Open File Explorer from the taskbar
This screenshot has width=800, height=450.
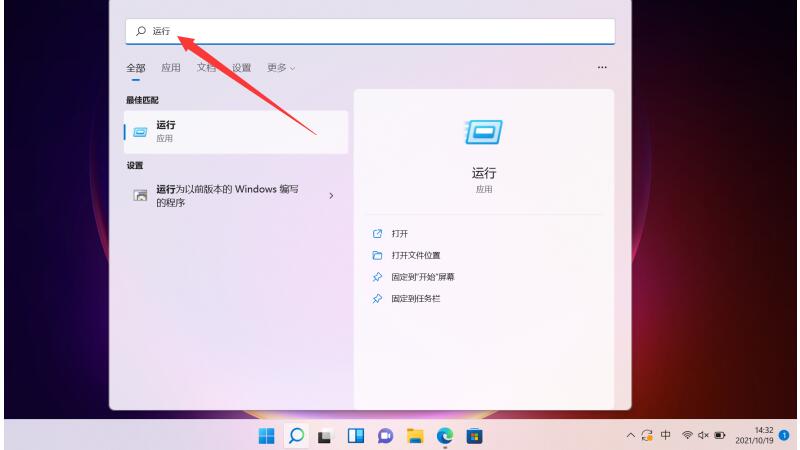[415, 436]
